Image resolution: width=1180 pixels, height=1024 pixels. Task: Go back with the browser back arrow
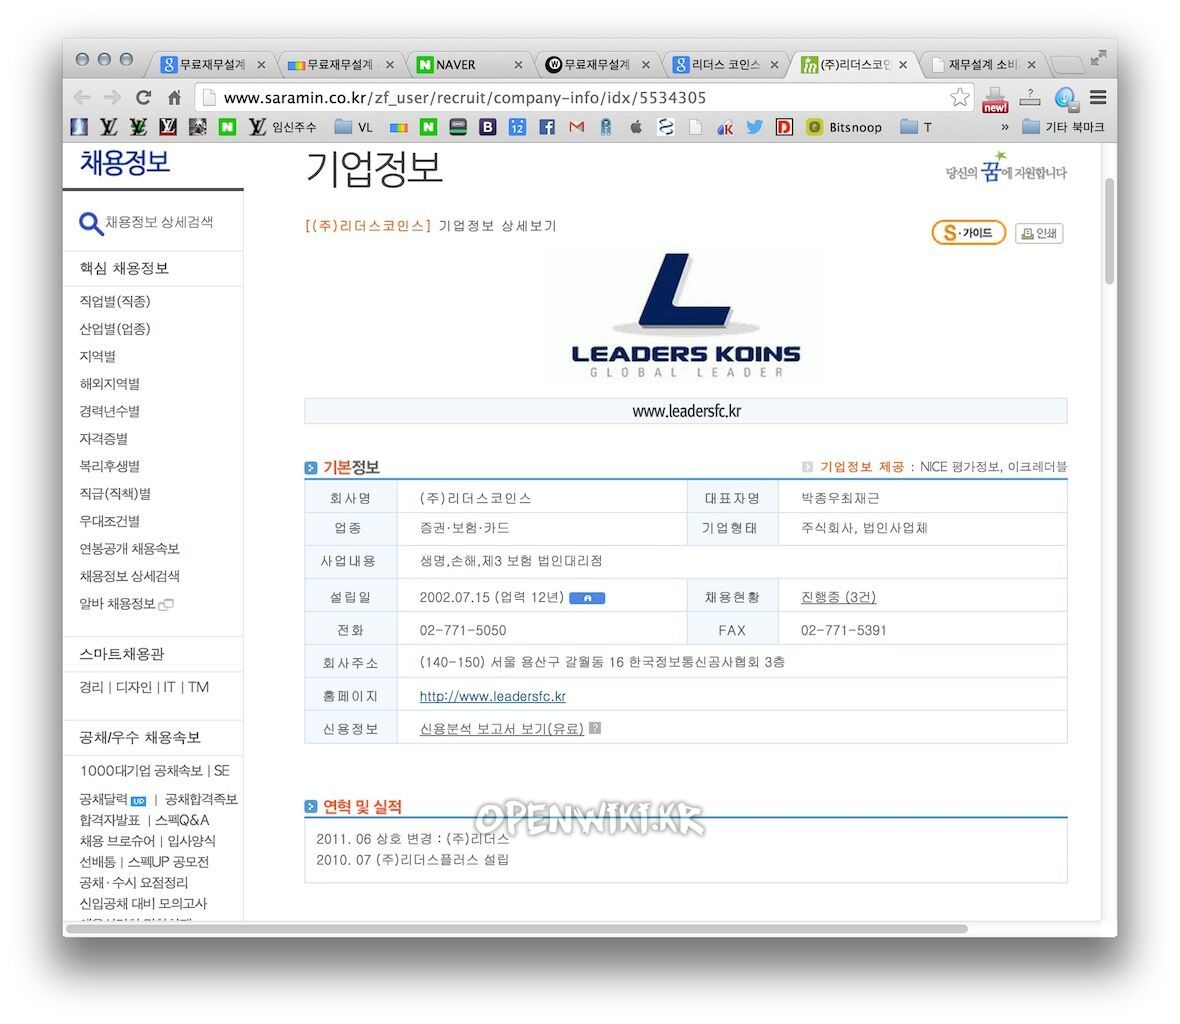(x=82, y=97)
